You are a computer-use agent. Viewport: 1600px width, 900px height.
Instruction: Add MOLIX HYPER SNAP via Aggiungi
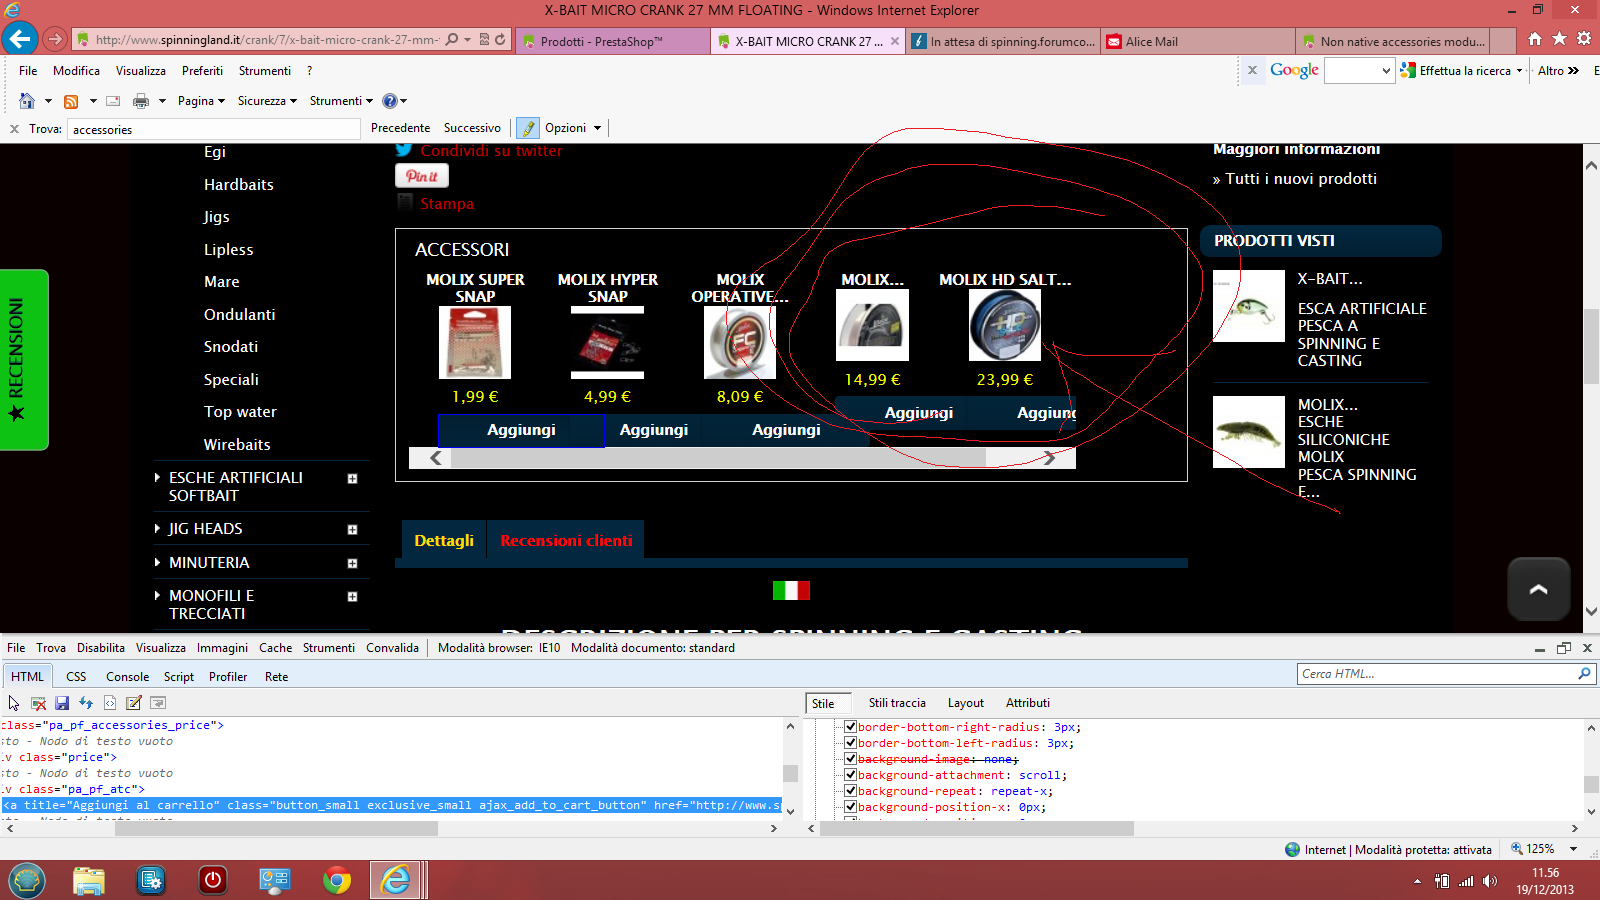pos(654,430)
